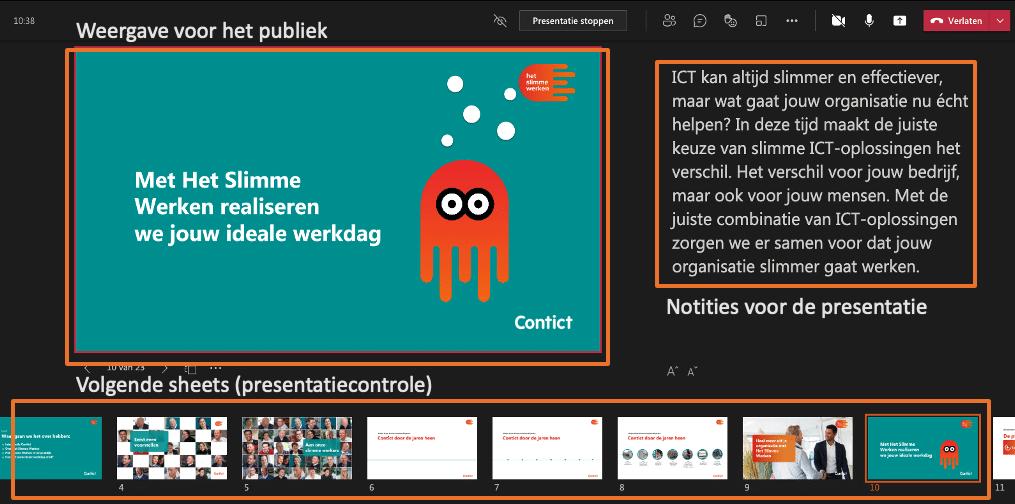The height and width of the screenshot is (504, 1015).
Task: Go to the next slide arrow
Action: 165,369
